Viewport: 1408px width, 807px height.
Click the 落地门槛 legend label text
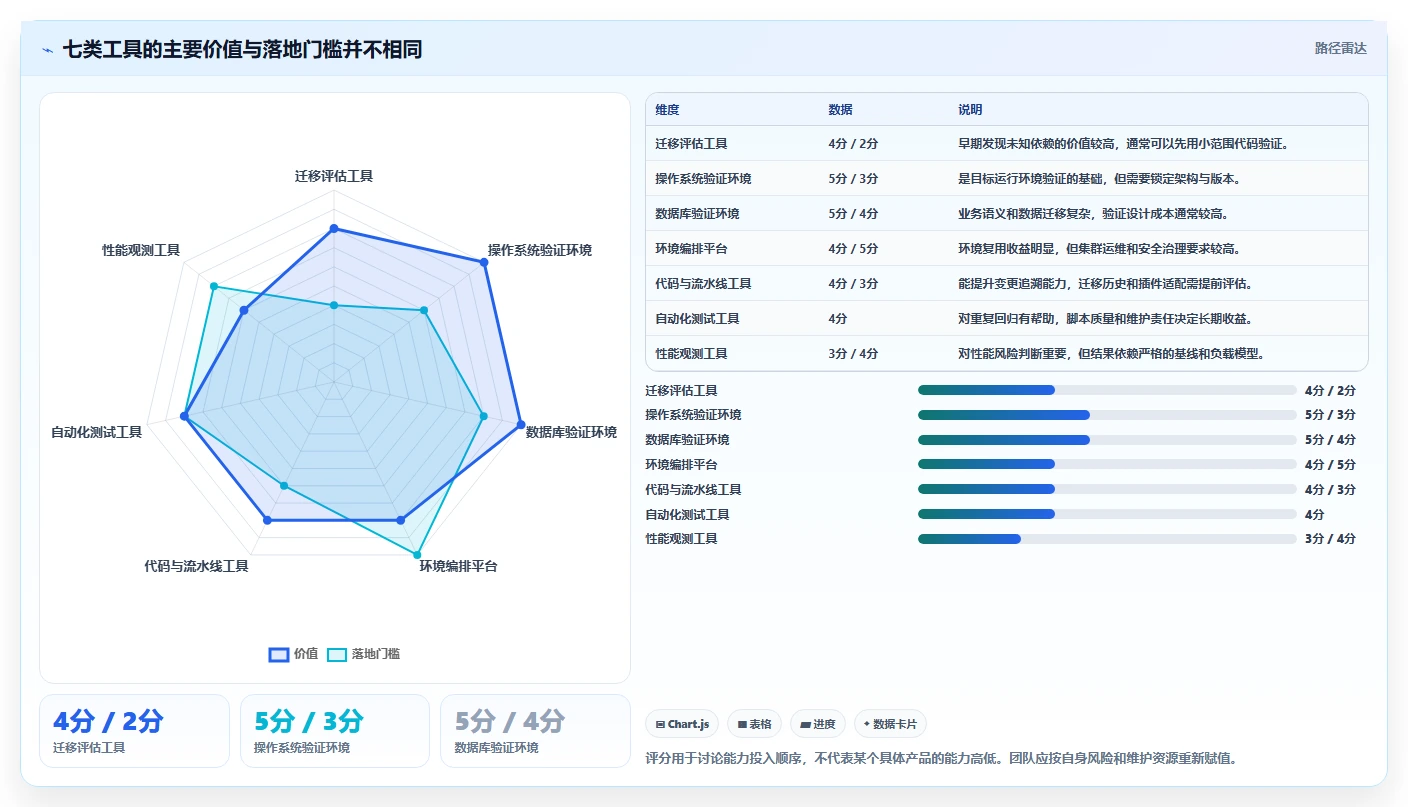(x=376, y=654)
